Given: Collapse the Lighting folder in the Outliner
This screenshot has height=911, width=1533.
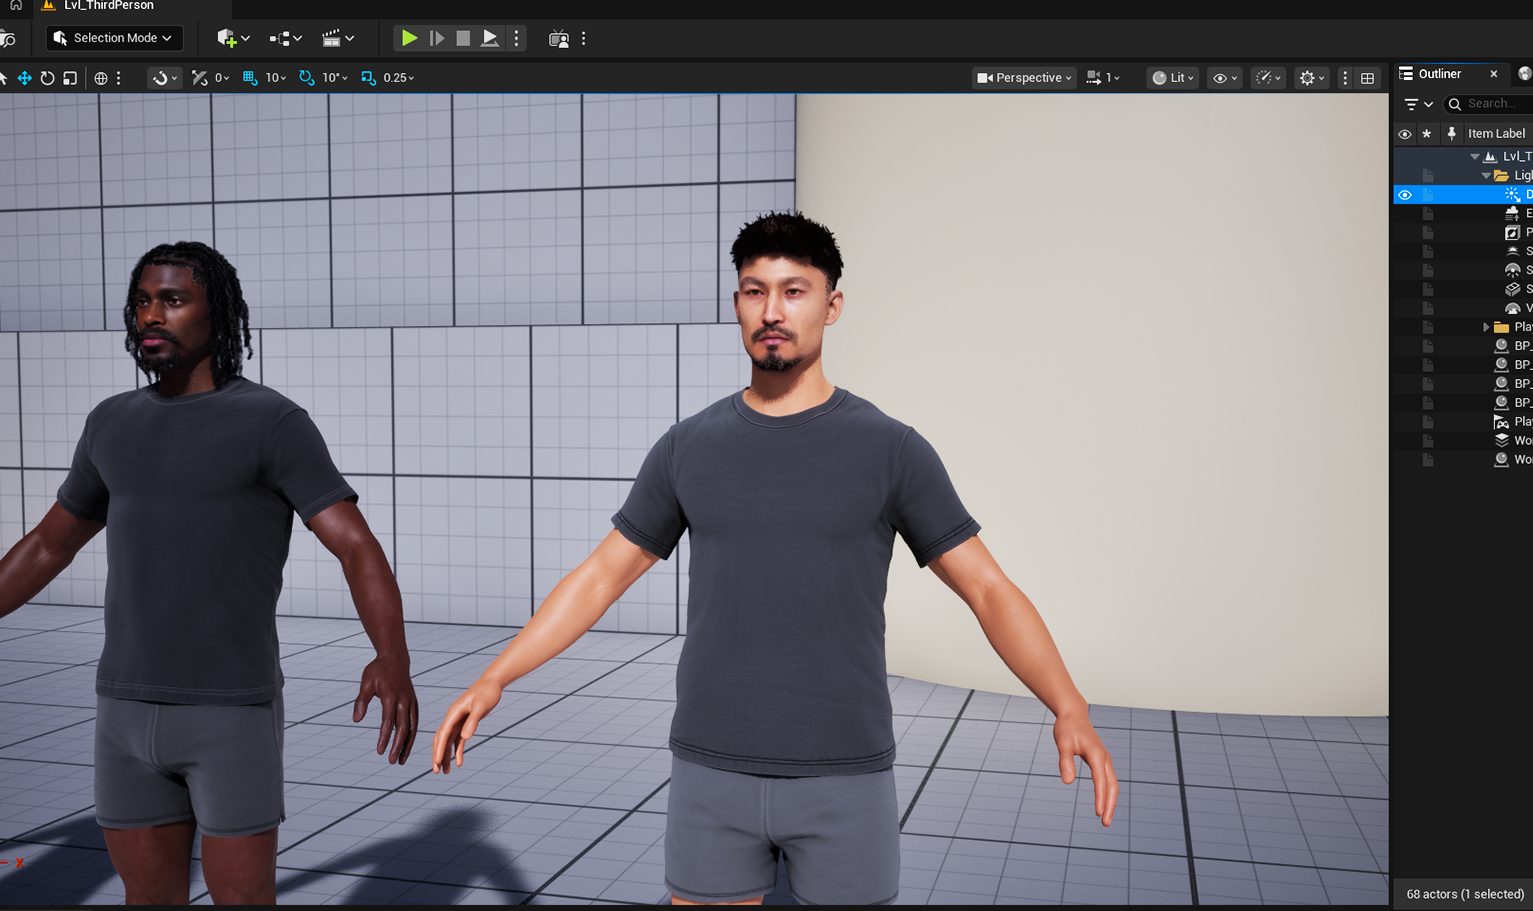Looking at the screenshot, I should pyautogui.click(x=1485, y=174).
